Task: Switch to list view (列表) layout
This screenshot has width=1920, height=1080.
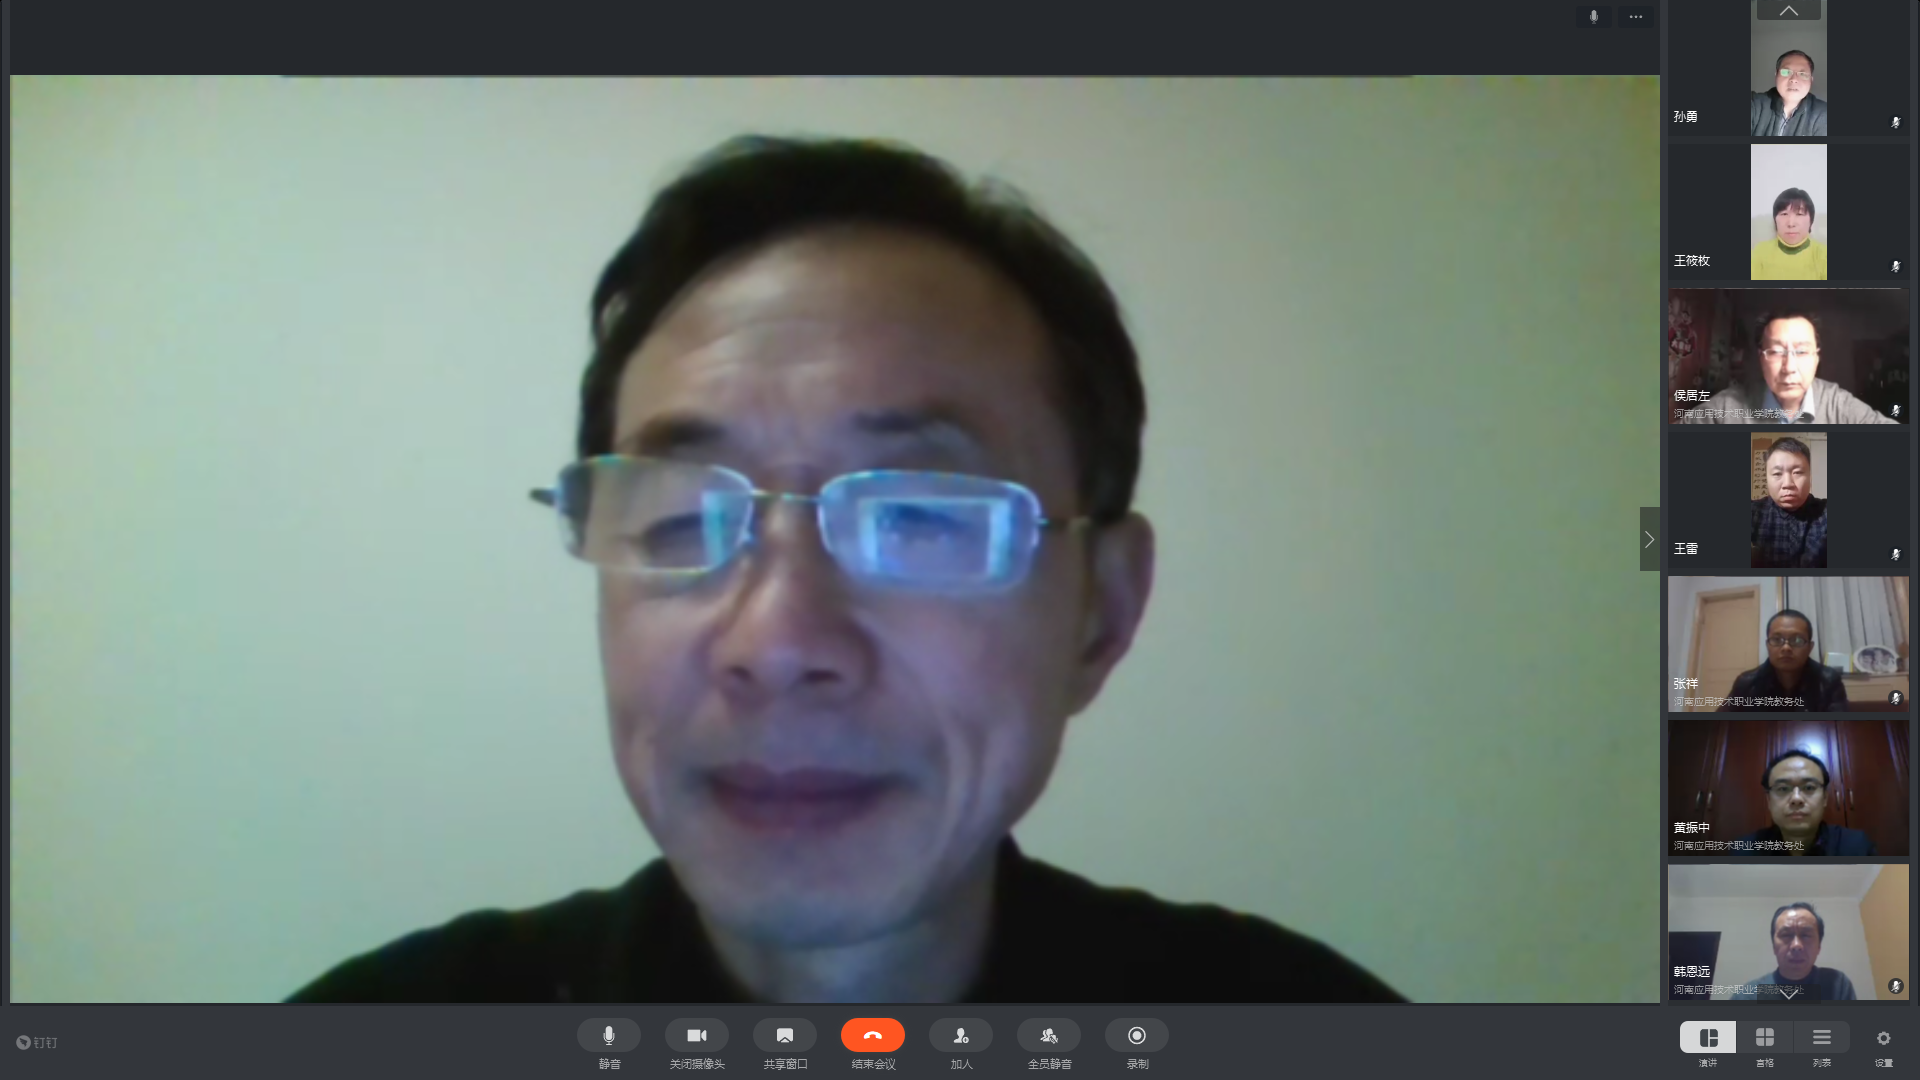Action: click(1822, 1038)
